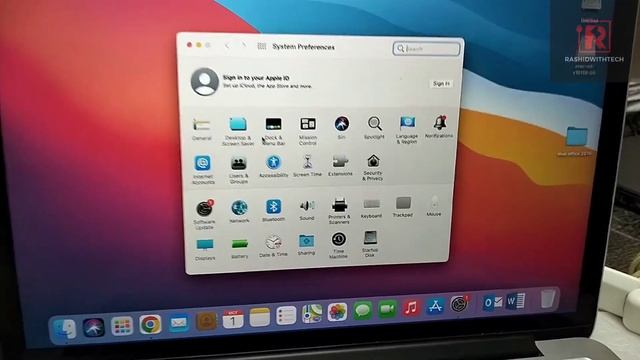The width and height of the screenshot is (640, 360).
Task: Open Time Machine preferences
Action: [338, 239]
